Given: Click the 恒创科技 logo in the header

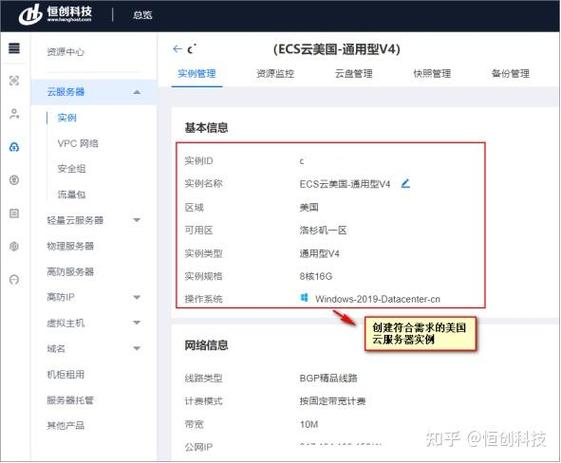Looking at the screenshot, I should pos(55,14).
